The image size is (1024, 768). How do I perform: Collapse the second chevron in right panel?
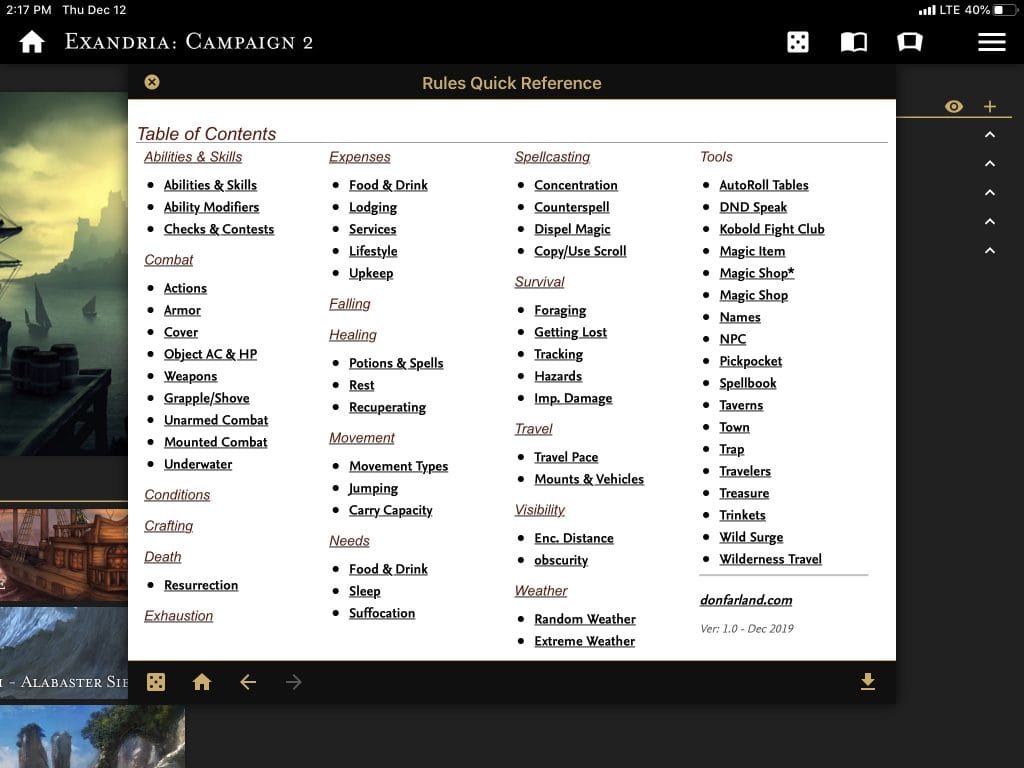pyautogui.click(x=990, y=163)
